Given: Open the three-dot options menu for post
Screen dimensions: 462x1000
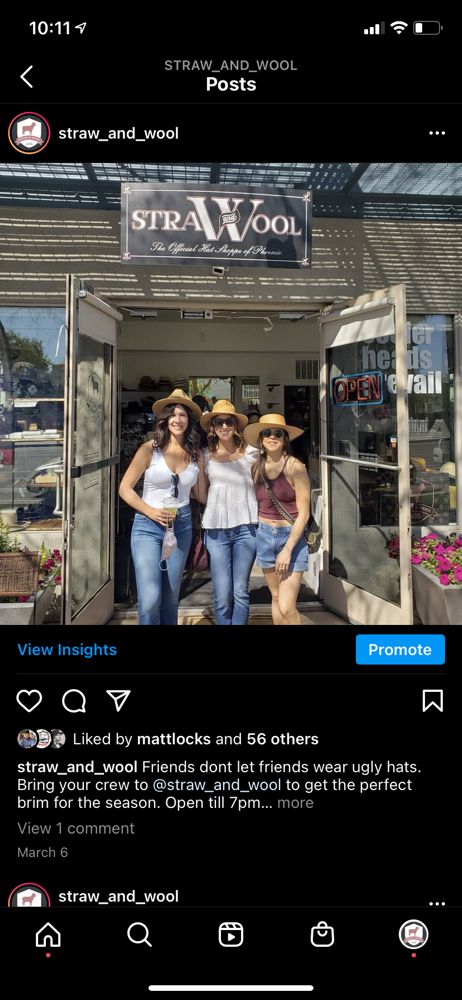Looking at the screenshot, I should click(437, 133).
